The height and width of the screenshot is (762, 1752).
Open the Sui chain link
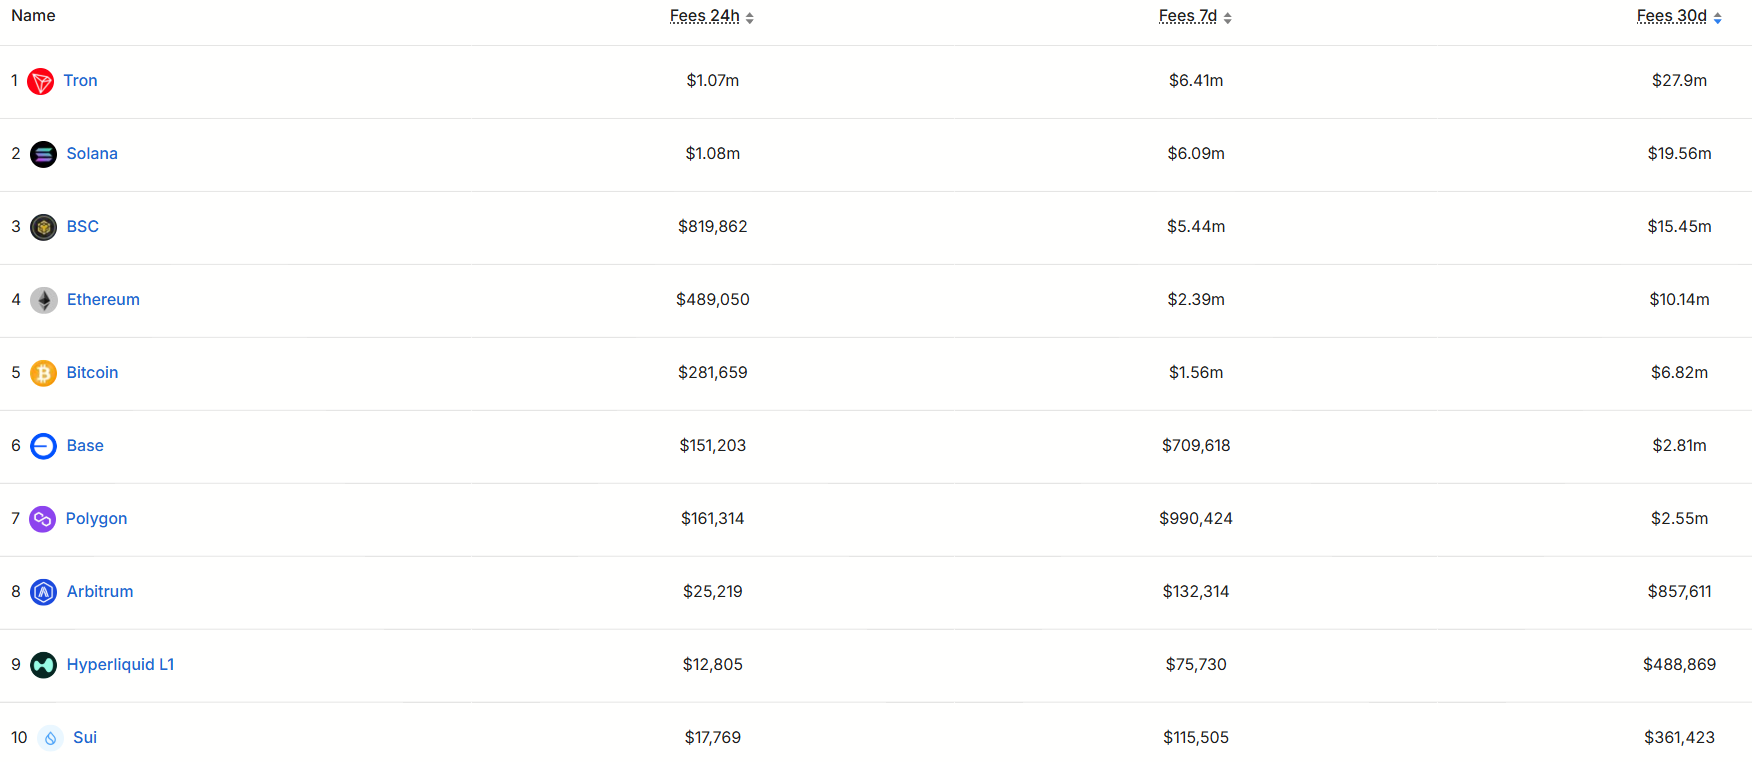pyautogui.click(x=85, y=738)
